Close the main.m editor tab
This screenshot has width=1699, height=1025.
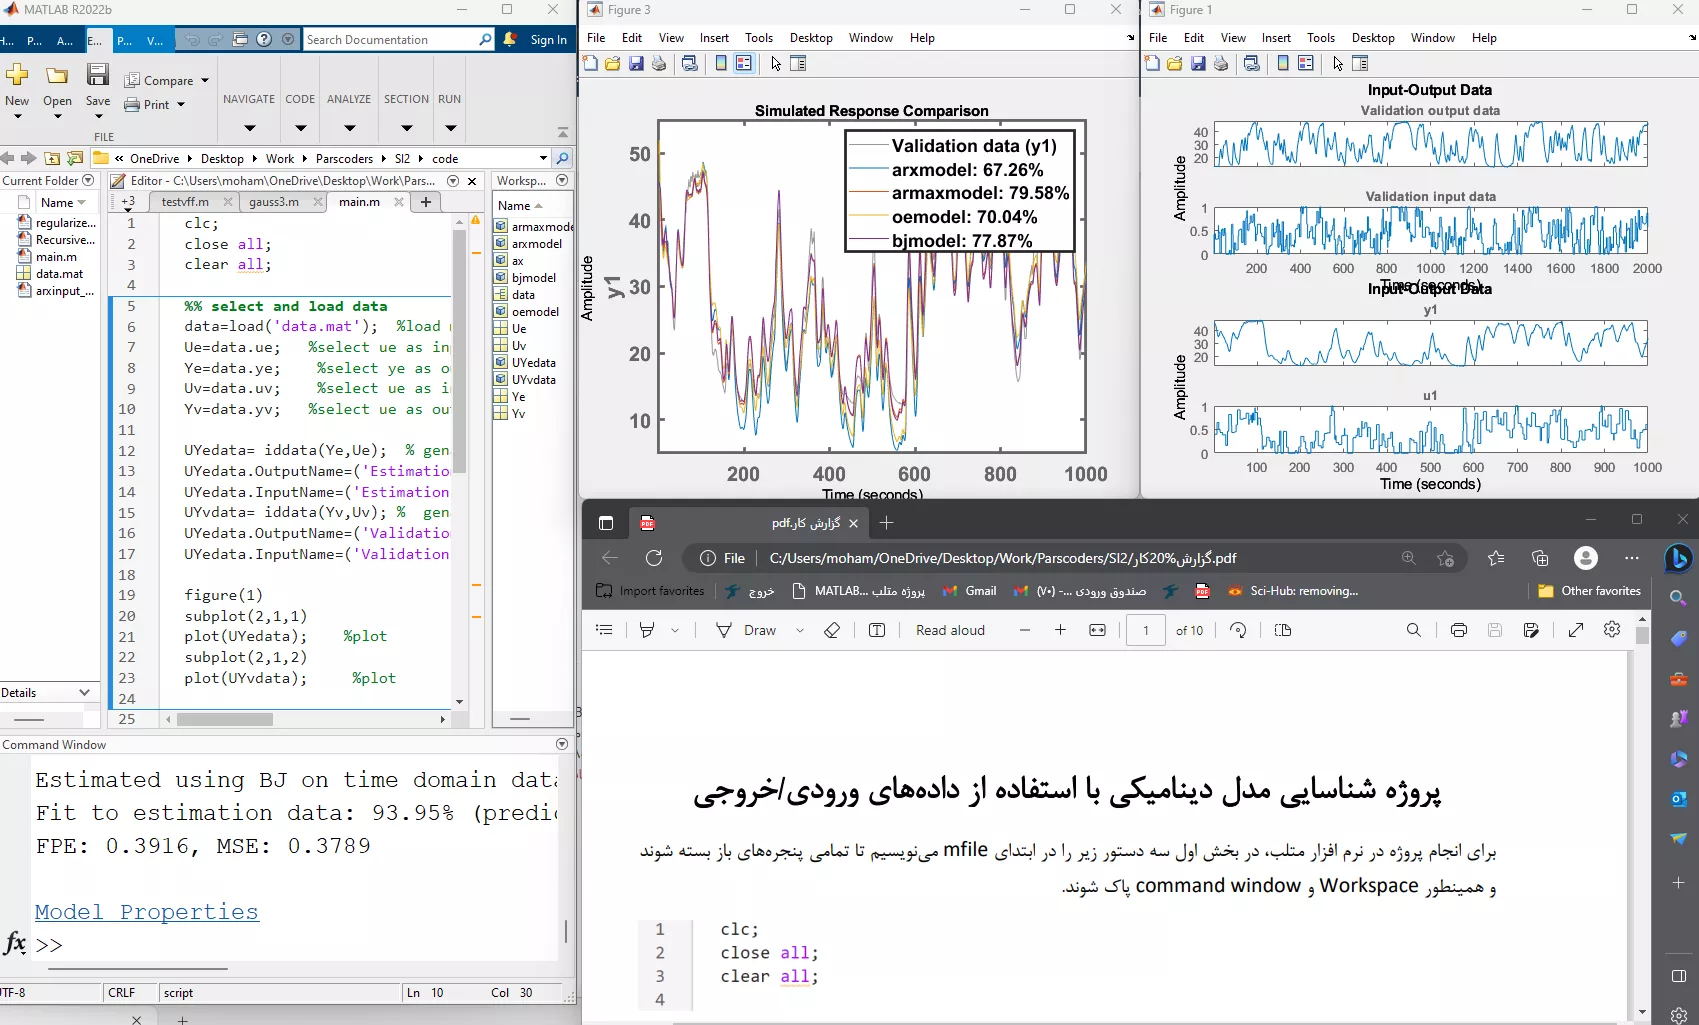click(x=399, y=202)
